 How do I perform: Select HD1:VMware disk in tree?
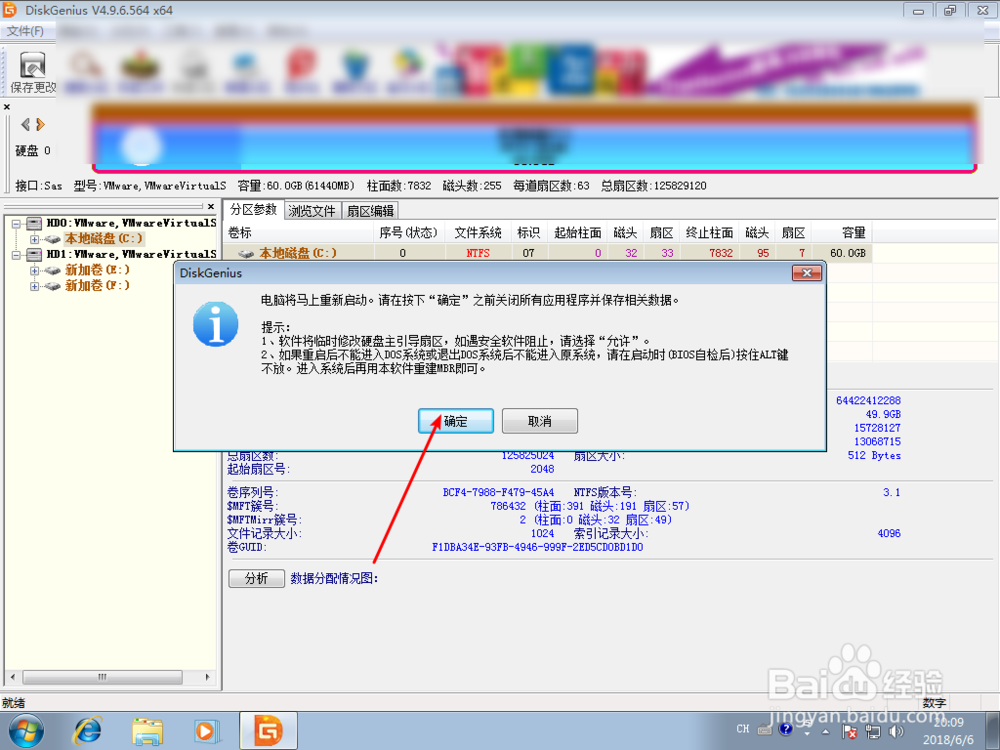131,254
